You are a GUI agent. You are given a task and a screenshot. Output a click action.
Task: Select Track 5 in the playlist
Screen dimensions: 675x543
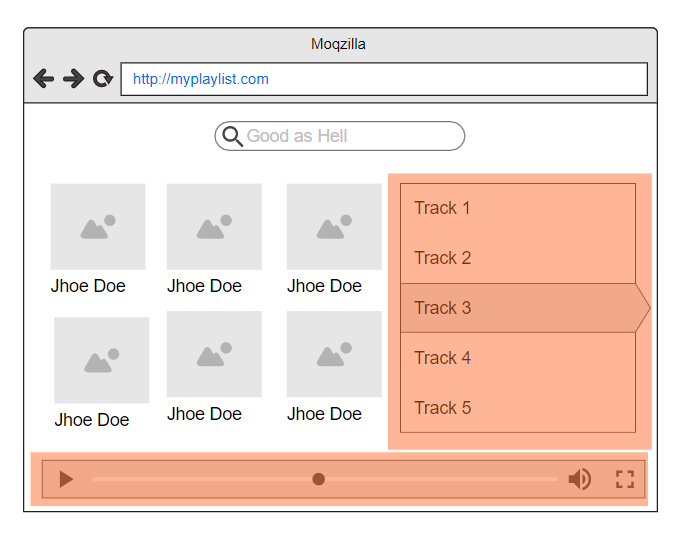coord(518,407)
